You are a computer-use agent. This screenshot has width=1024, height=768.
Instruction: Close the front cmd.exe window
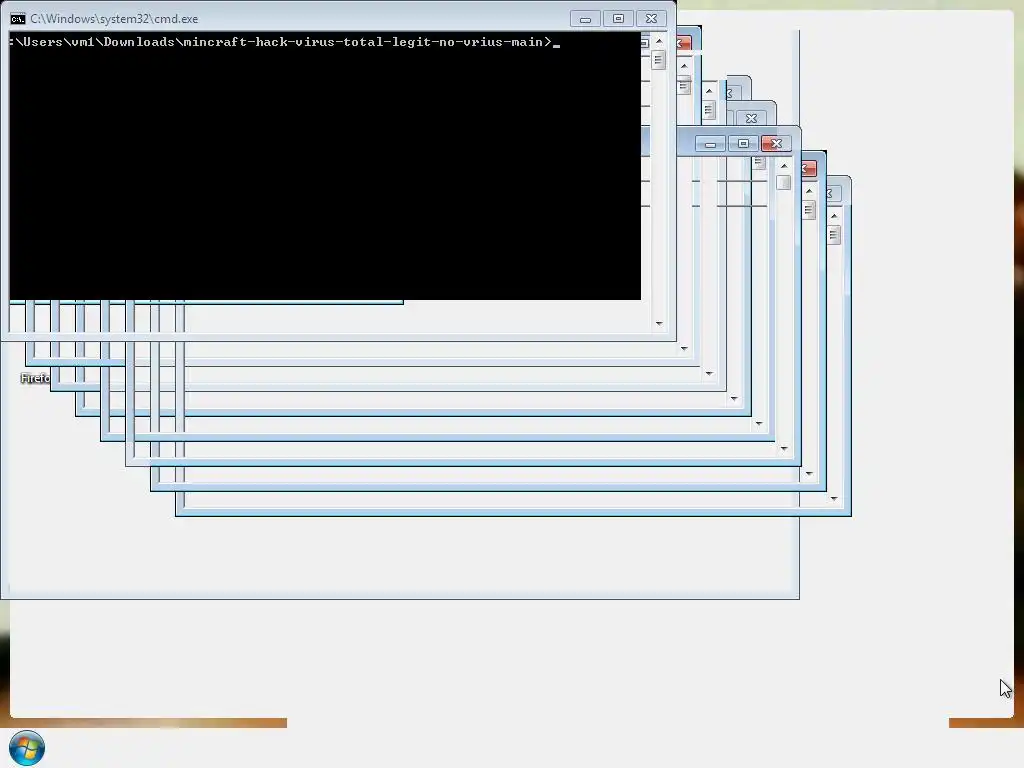pyautogui.click(x=651, y=19)
